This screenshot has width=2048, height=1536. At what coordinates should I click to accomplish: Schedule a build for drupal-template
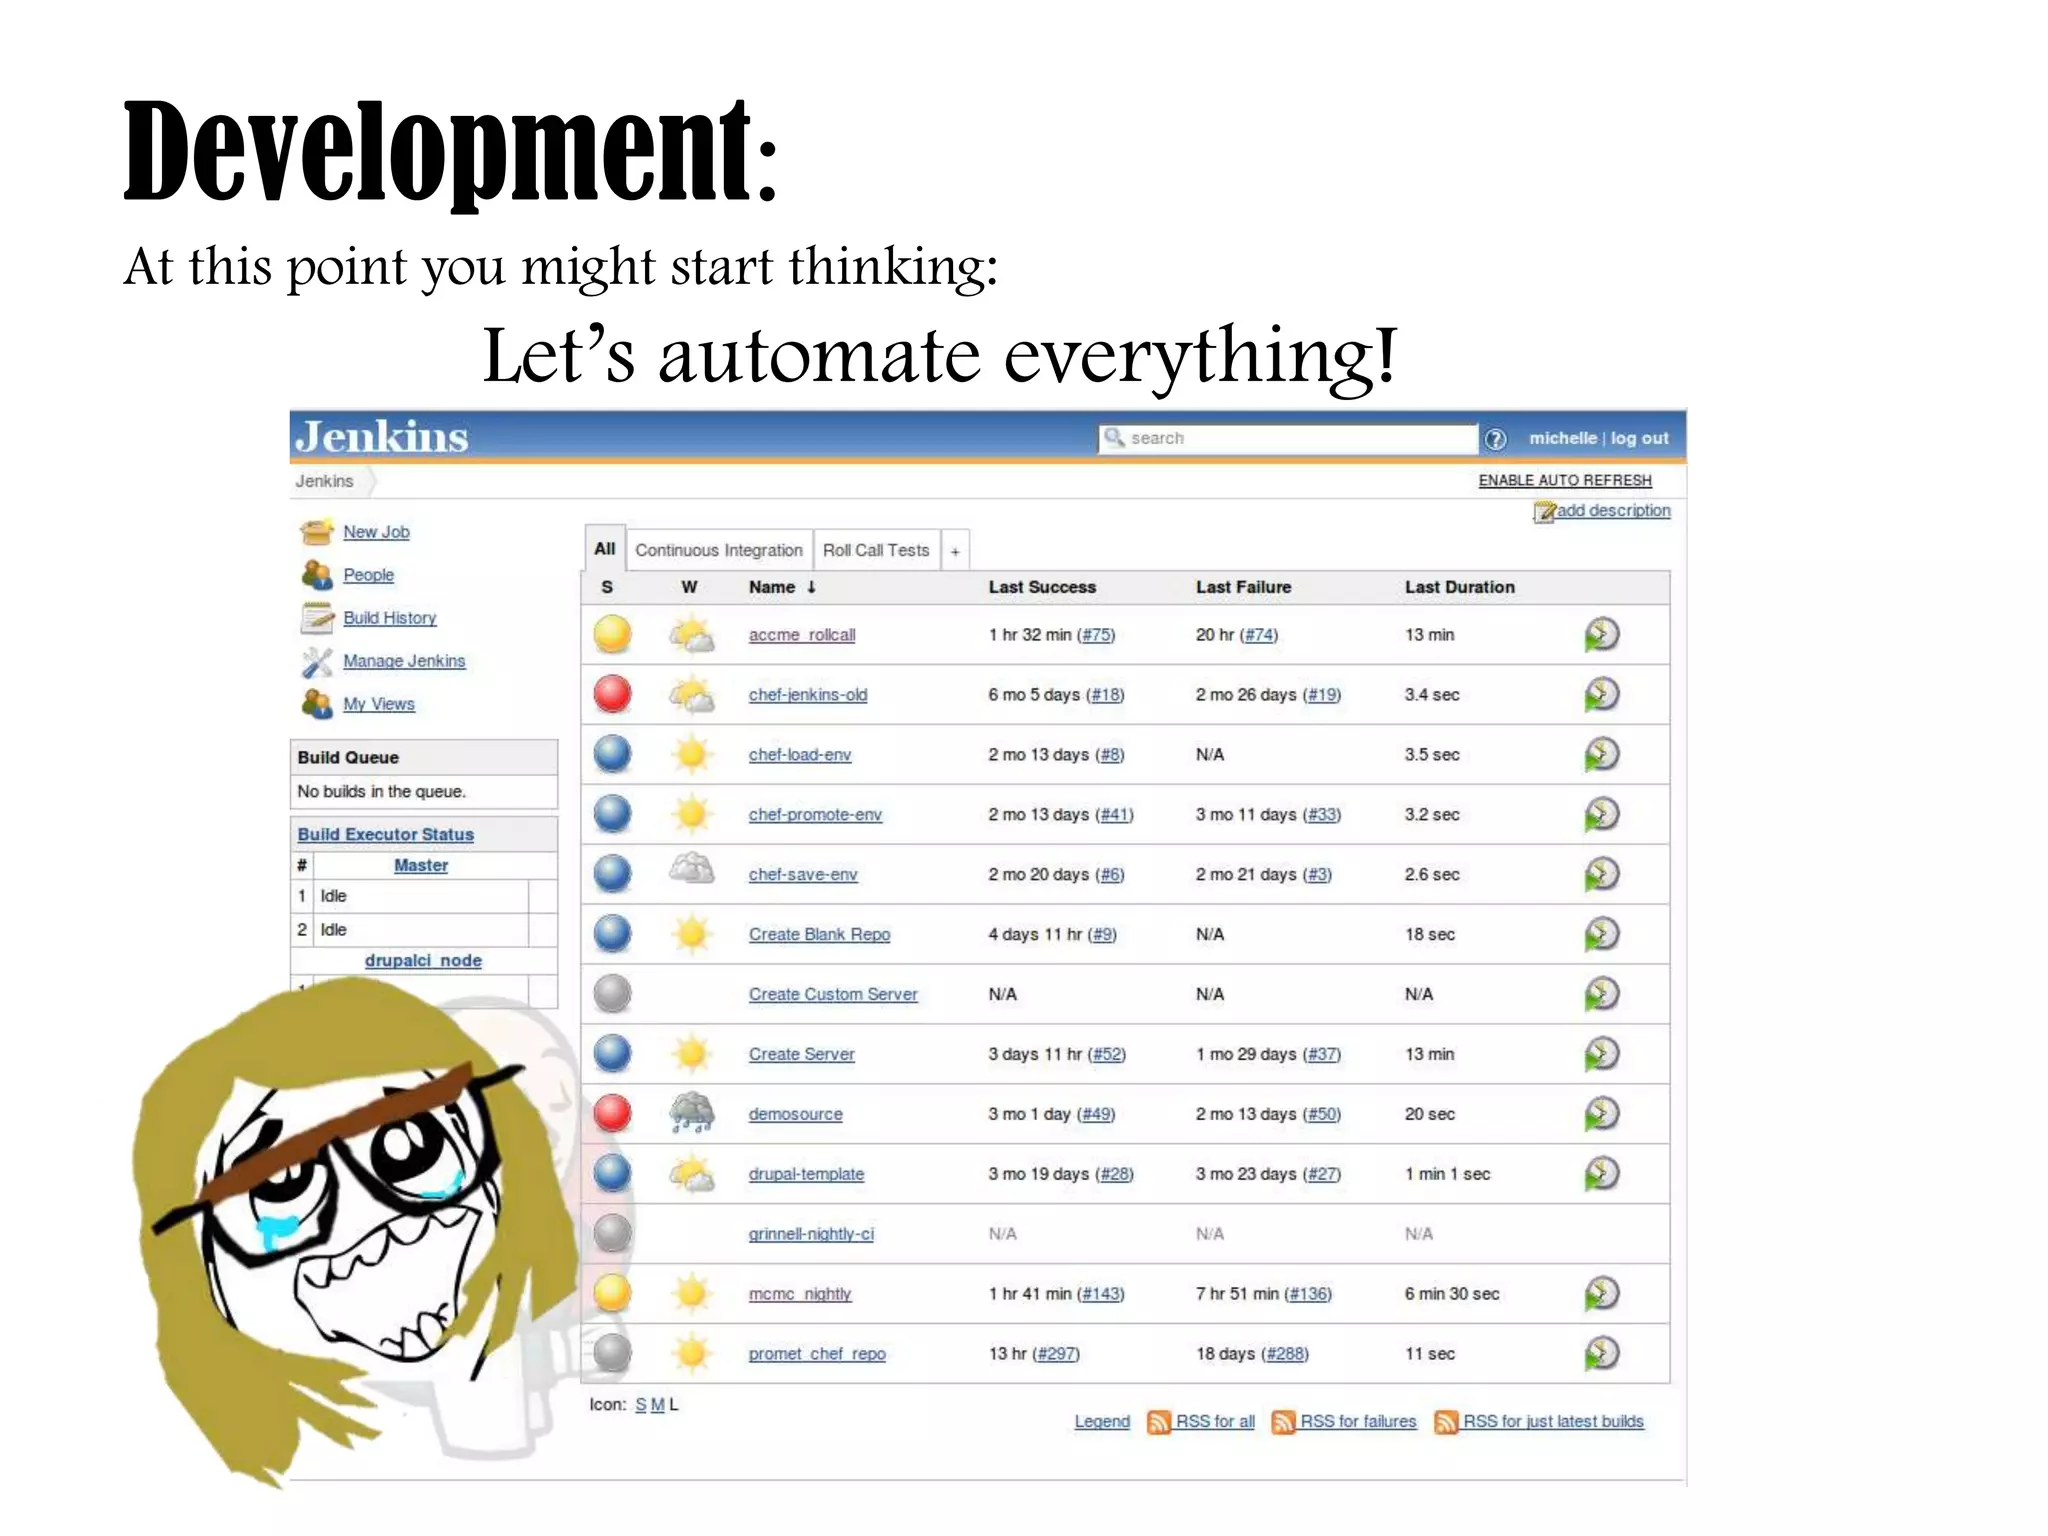[1601, 1174]
